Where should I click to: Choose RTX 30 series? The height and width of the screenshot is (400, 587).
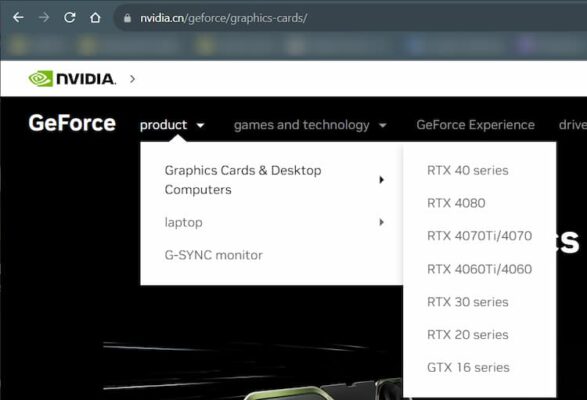[x=468, y=302]
